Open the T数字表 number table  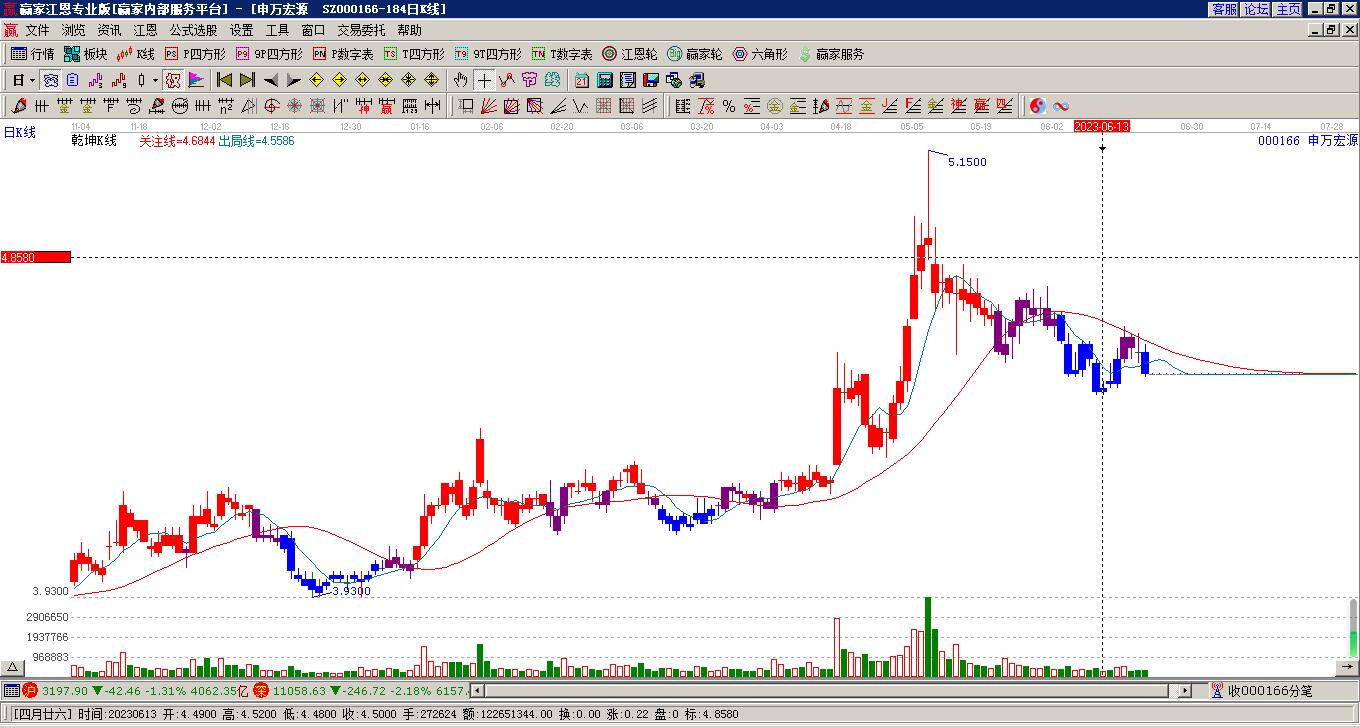562,54
